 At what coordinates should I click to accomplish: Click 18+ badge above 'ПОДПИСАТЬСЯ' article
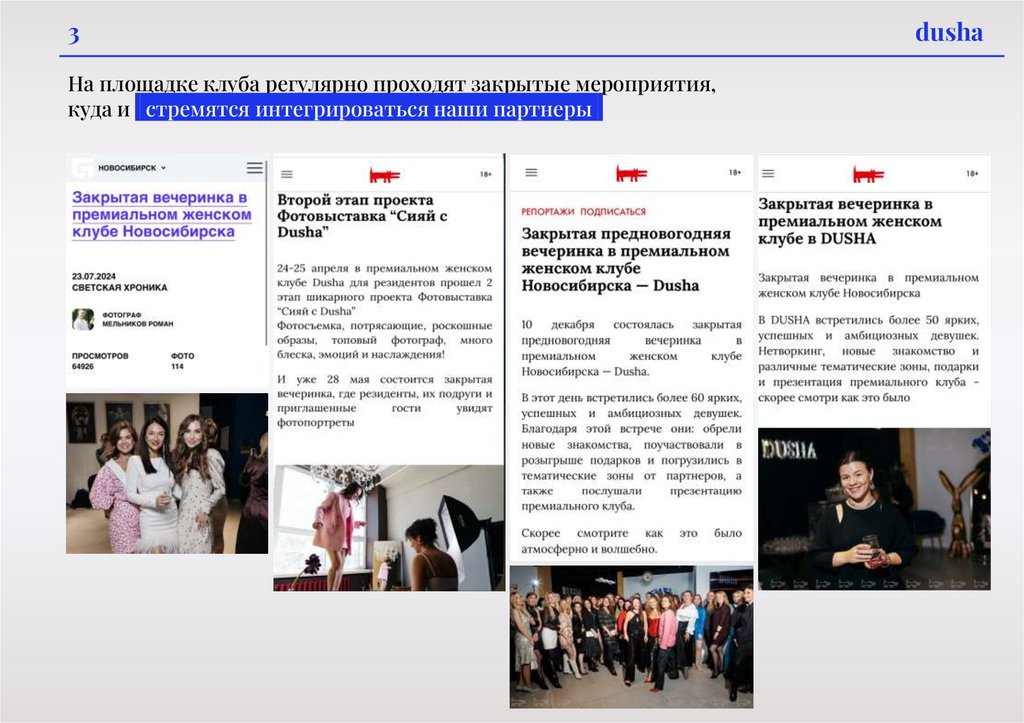click(x=735, y=172)
